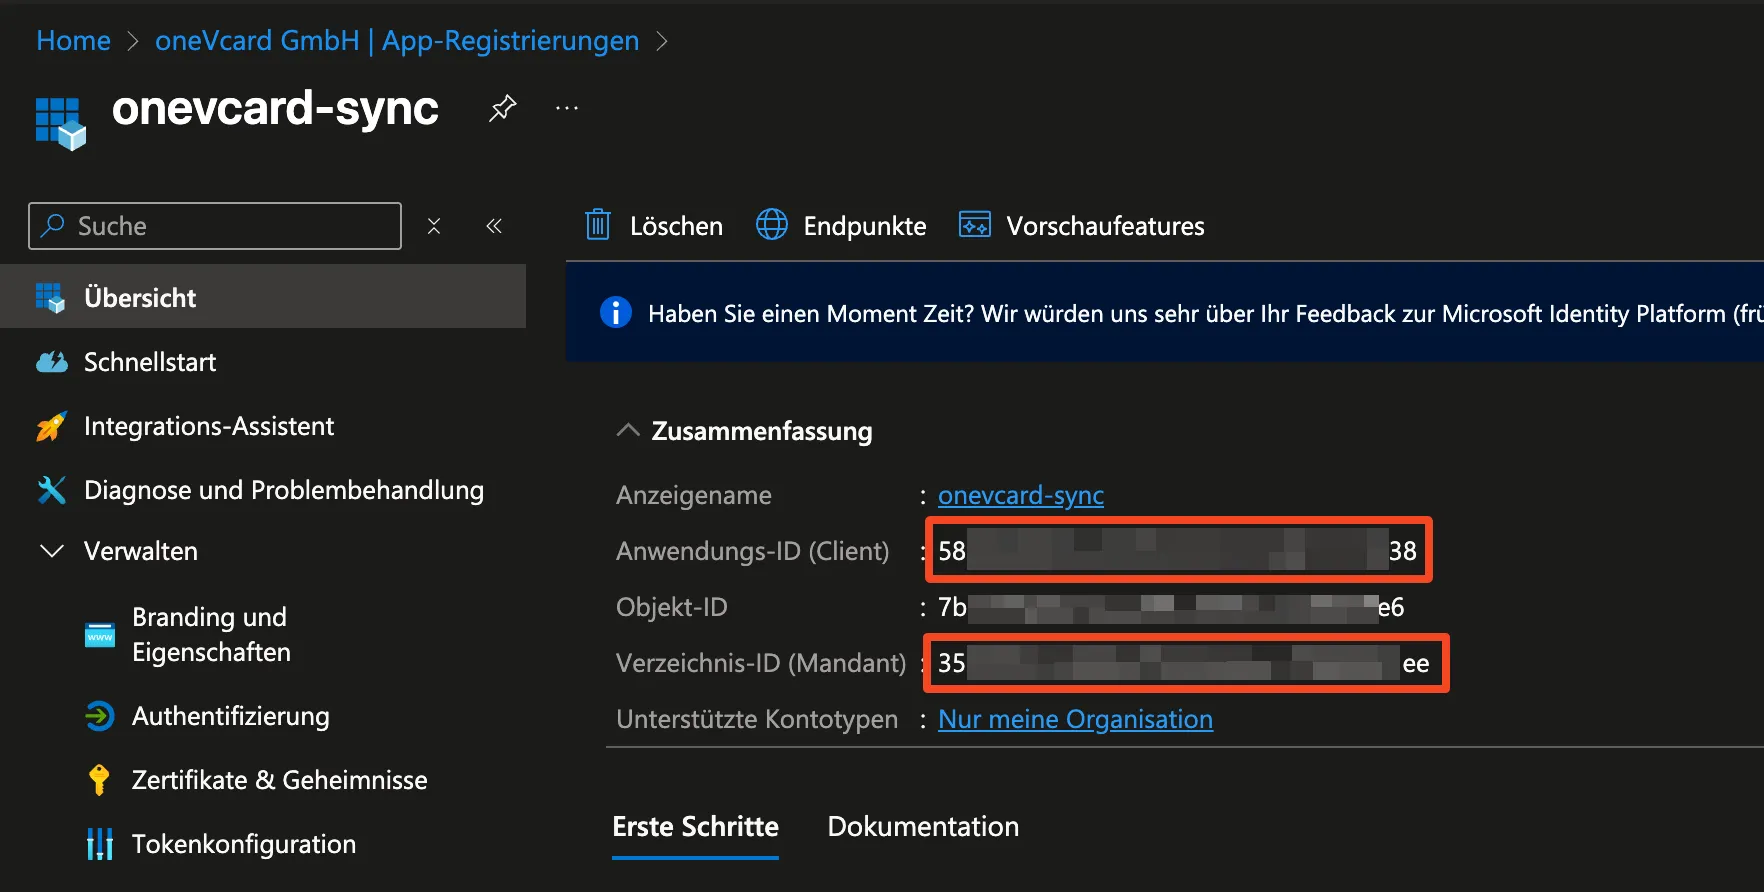
Task: Switch to the Erste Schritte tab
Action: tap(695, 826)
